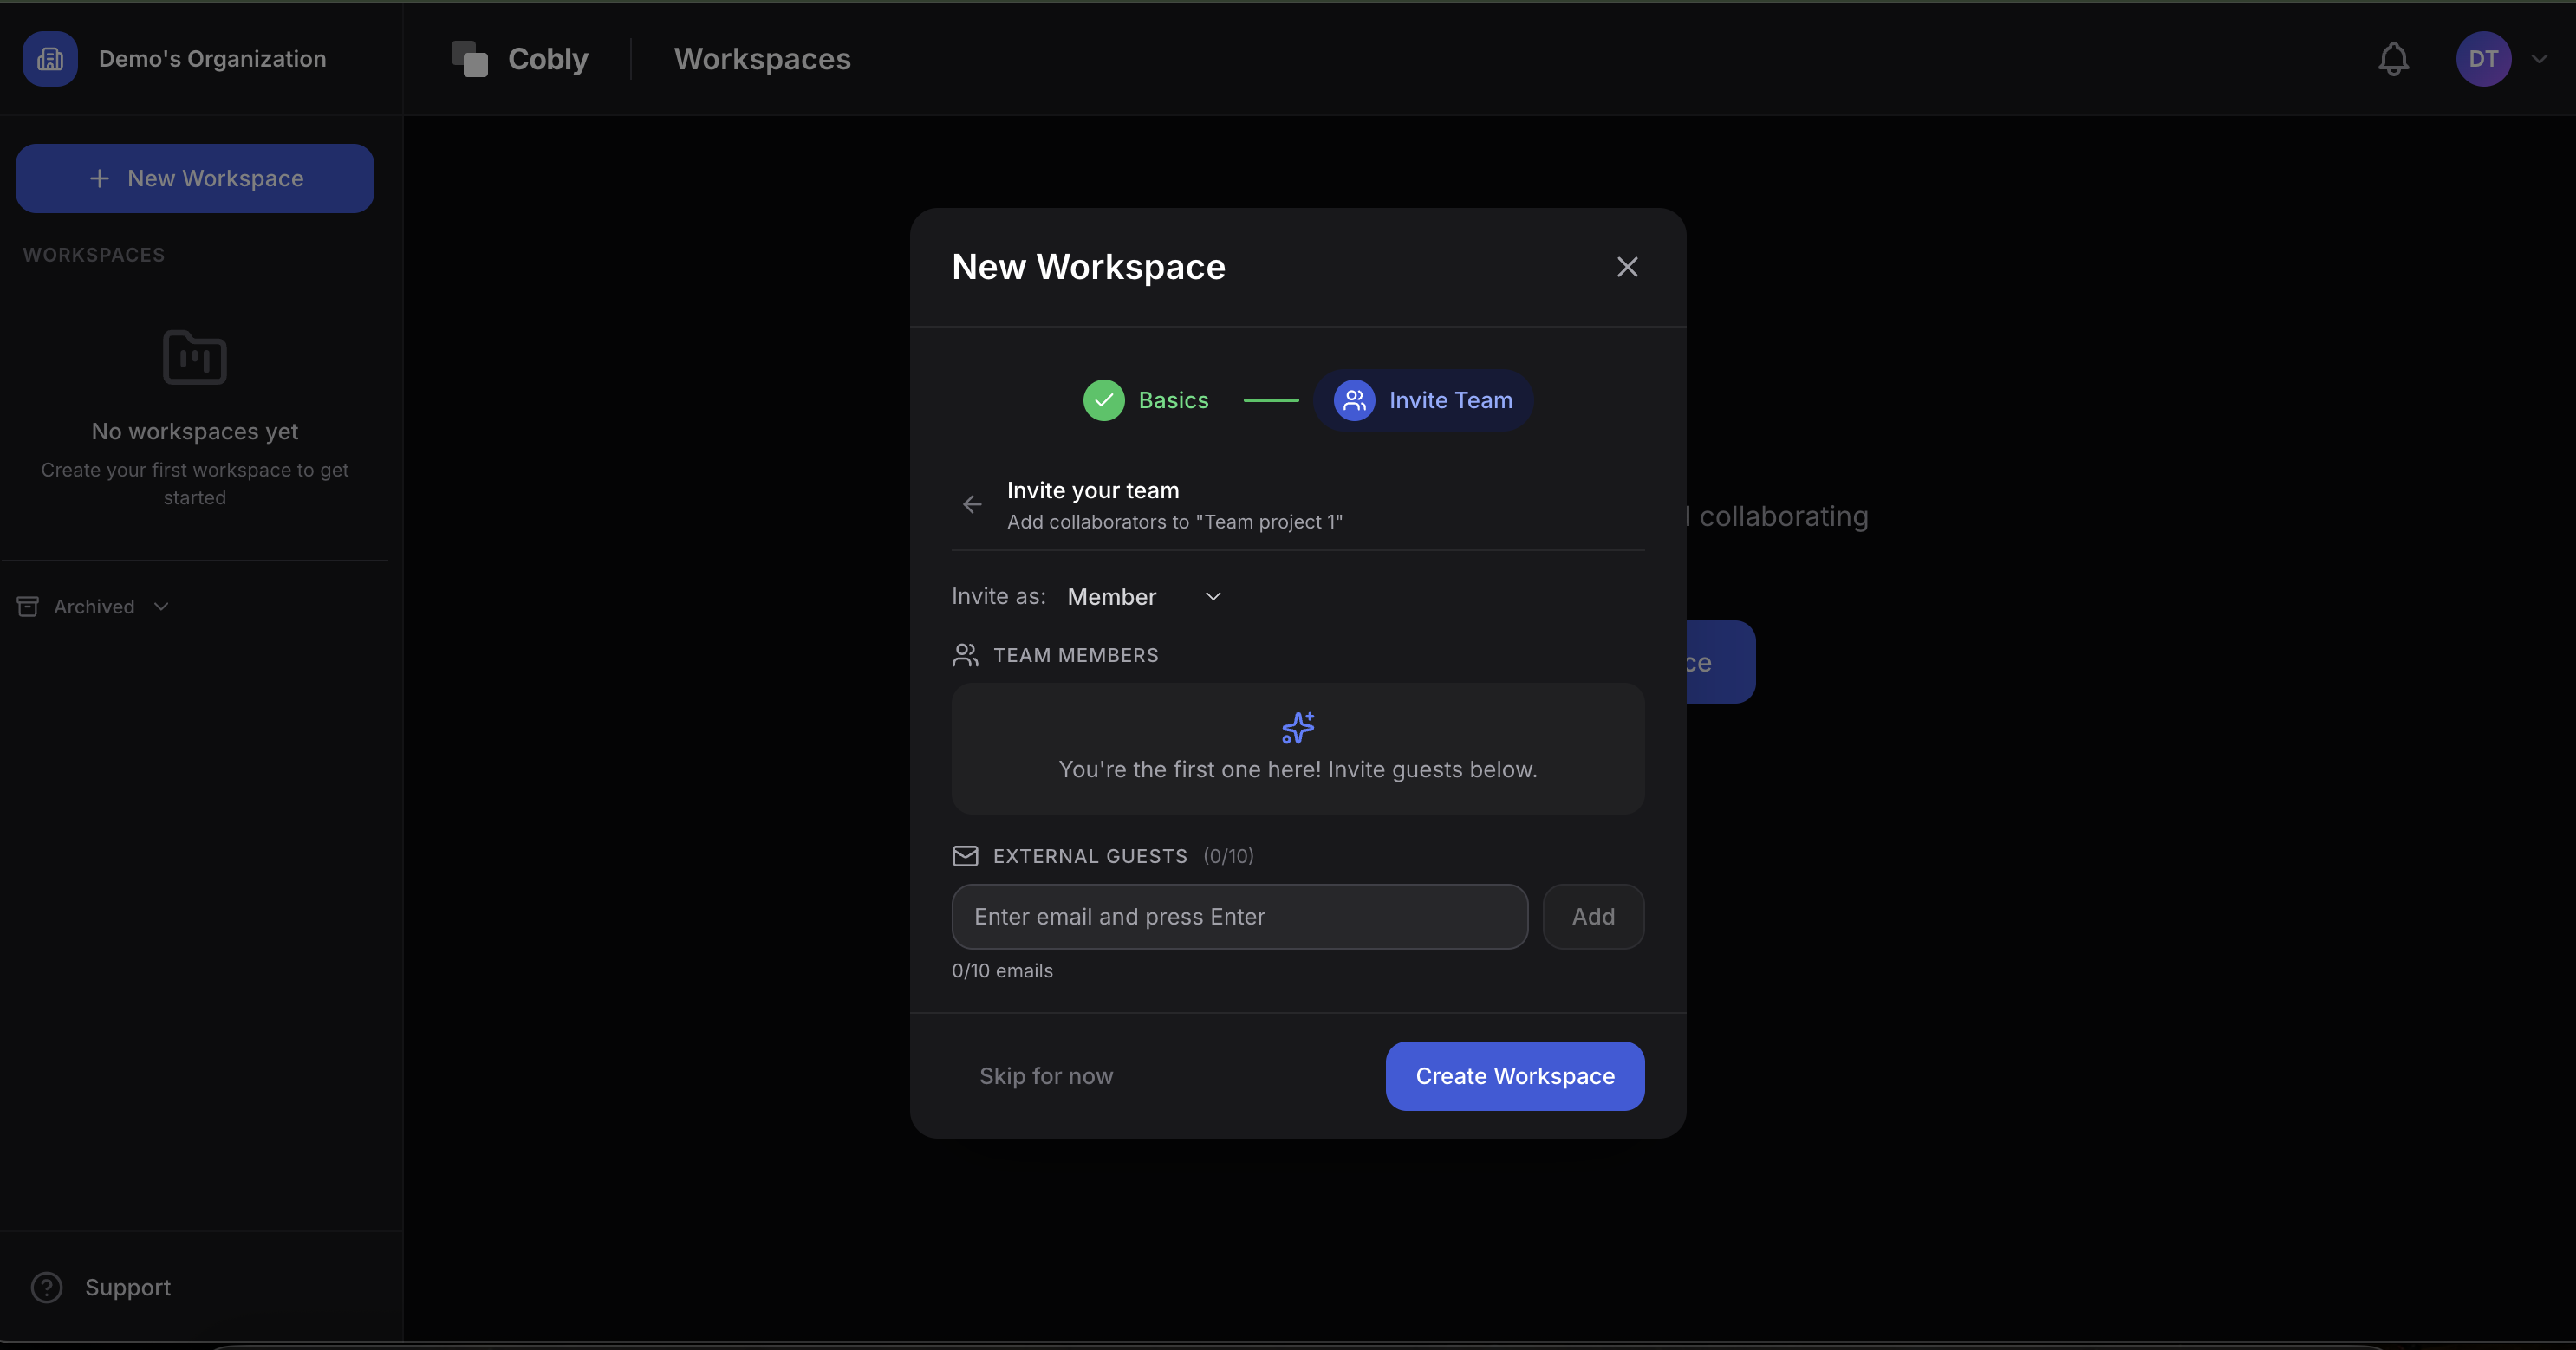Click Demo's Organization name
Image resolution: width=2576 pixels, height=1350 pixels.
pyautogui.click(x=212, y=59)
